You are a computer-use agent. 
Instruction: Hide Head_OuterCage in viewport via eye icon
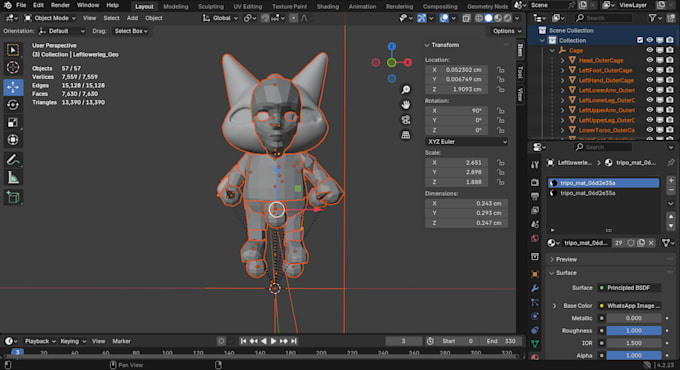(650, 60)
